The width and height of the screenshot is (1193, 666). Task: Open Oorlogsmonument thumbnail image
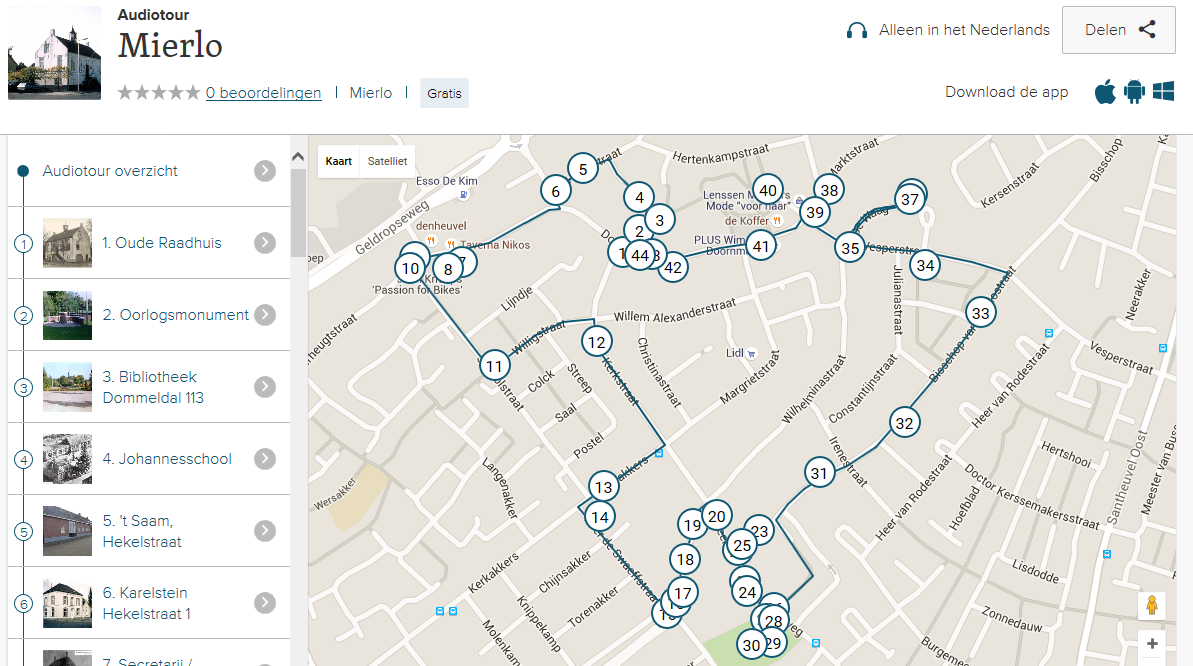pos(68,315)
